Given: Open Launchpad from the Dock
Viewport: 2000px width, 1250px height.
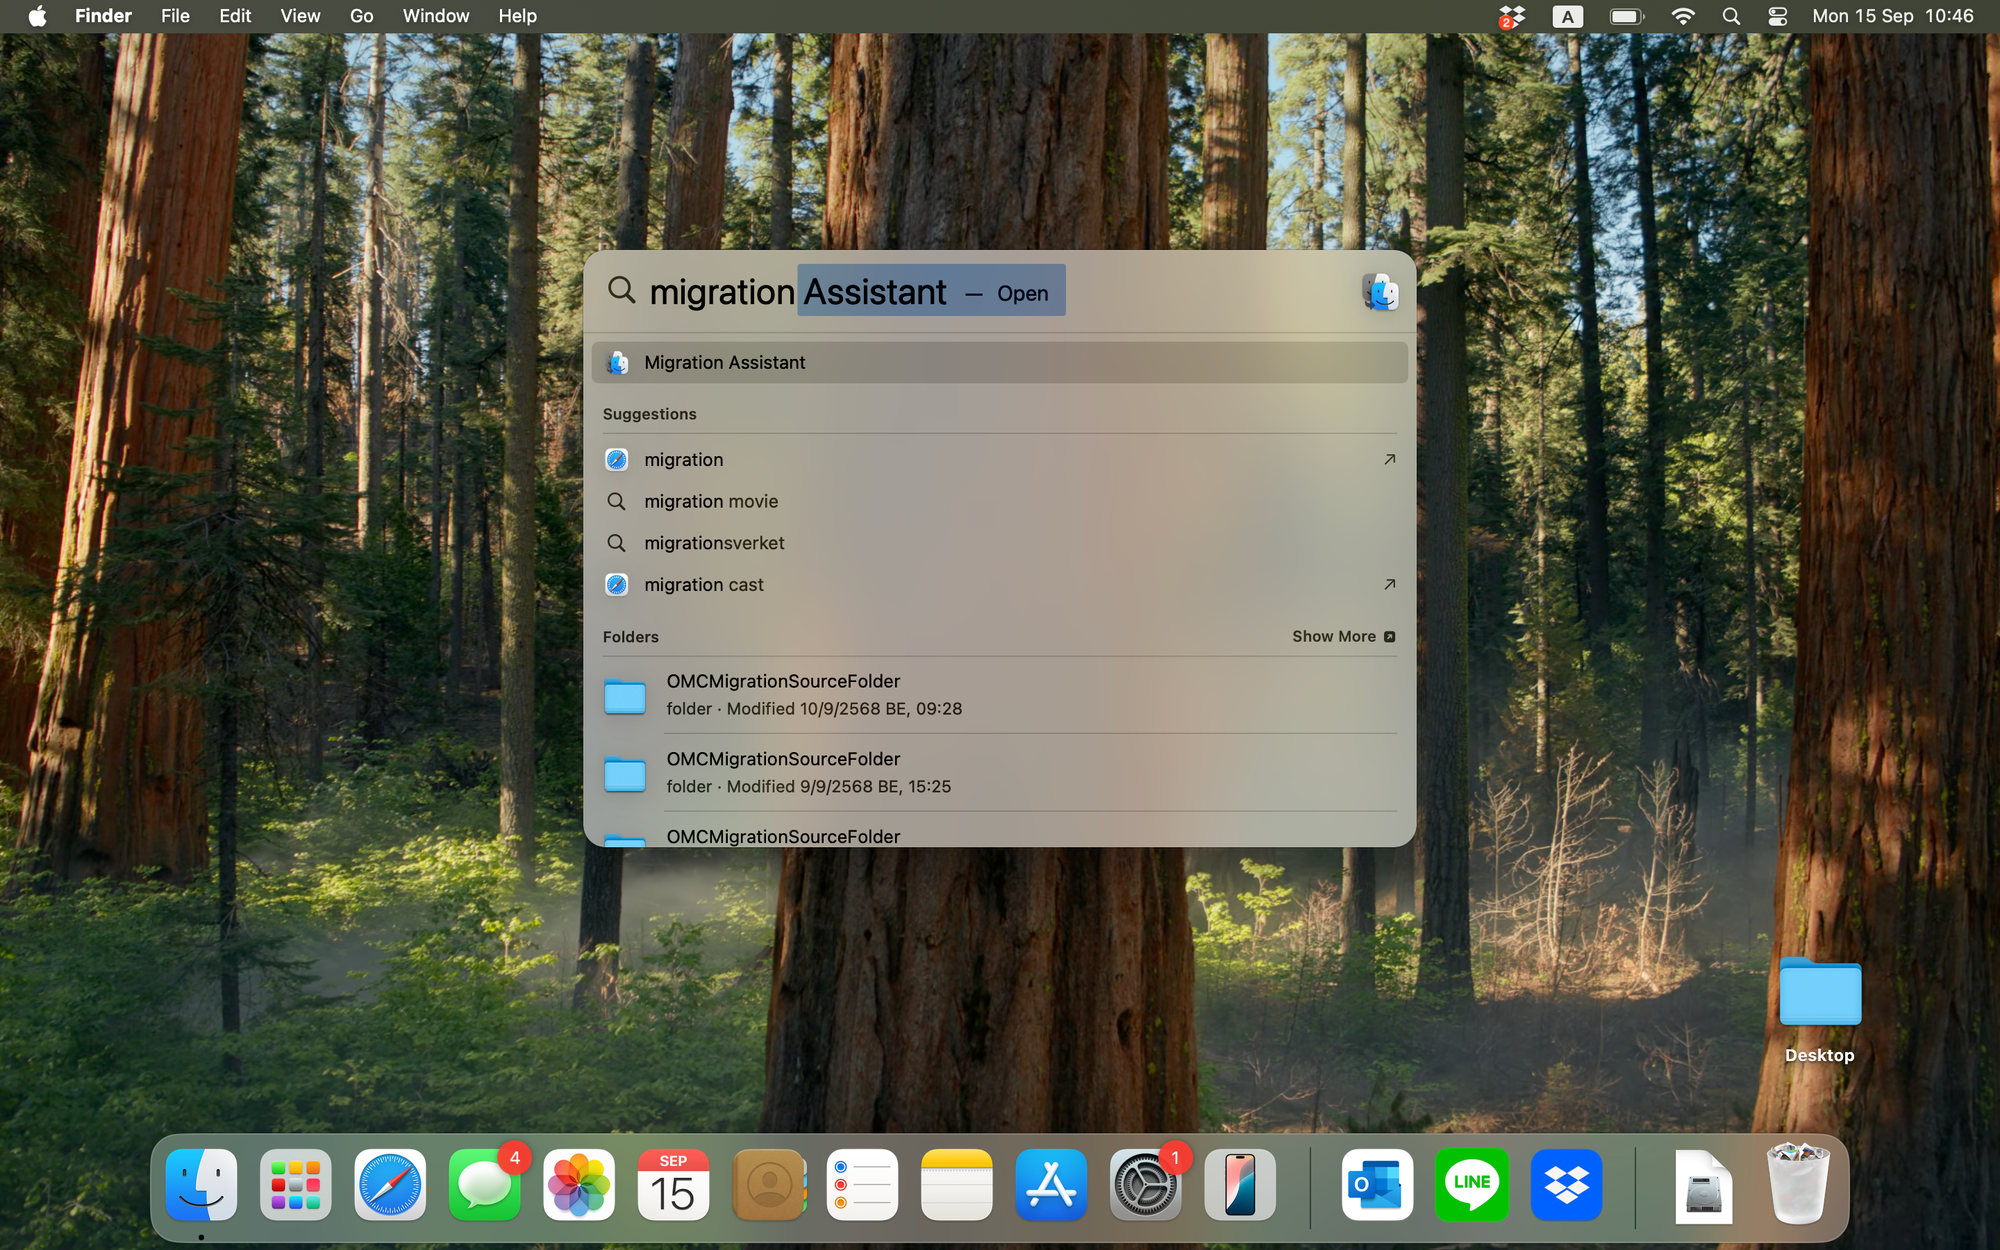Looking at the screenshot, I should pos(296,1185).
